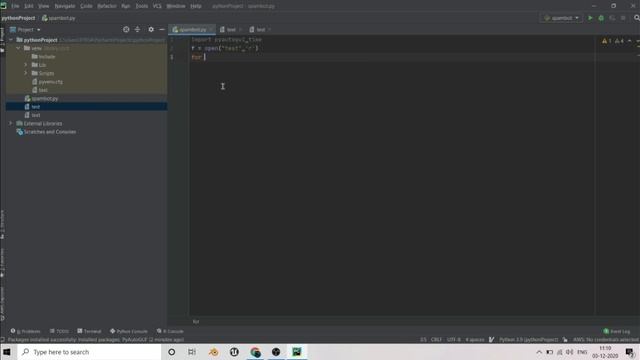Click the UTF-8 encoding status widget

pos(453,340)
